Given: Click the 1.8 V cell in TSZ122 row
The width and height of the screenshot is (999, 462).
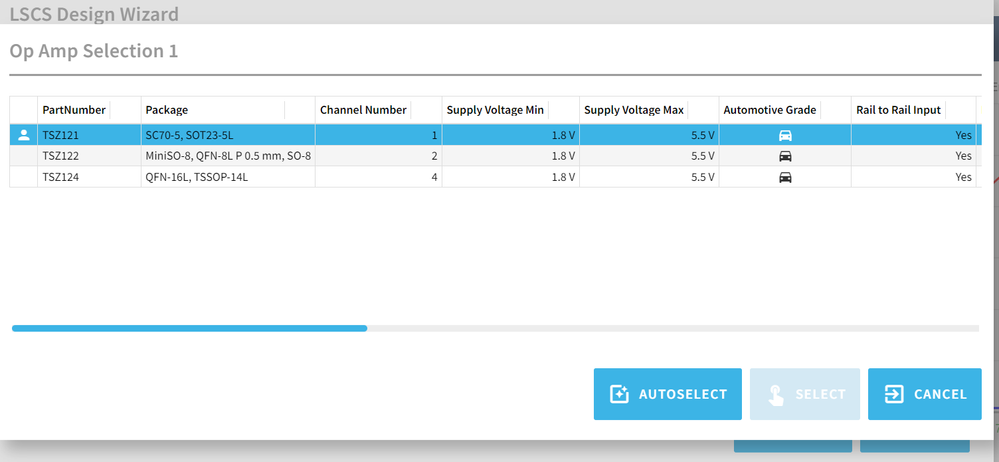Looking at the screenshot, I should [x=511, y=156].
